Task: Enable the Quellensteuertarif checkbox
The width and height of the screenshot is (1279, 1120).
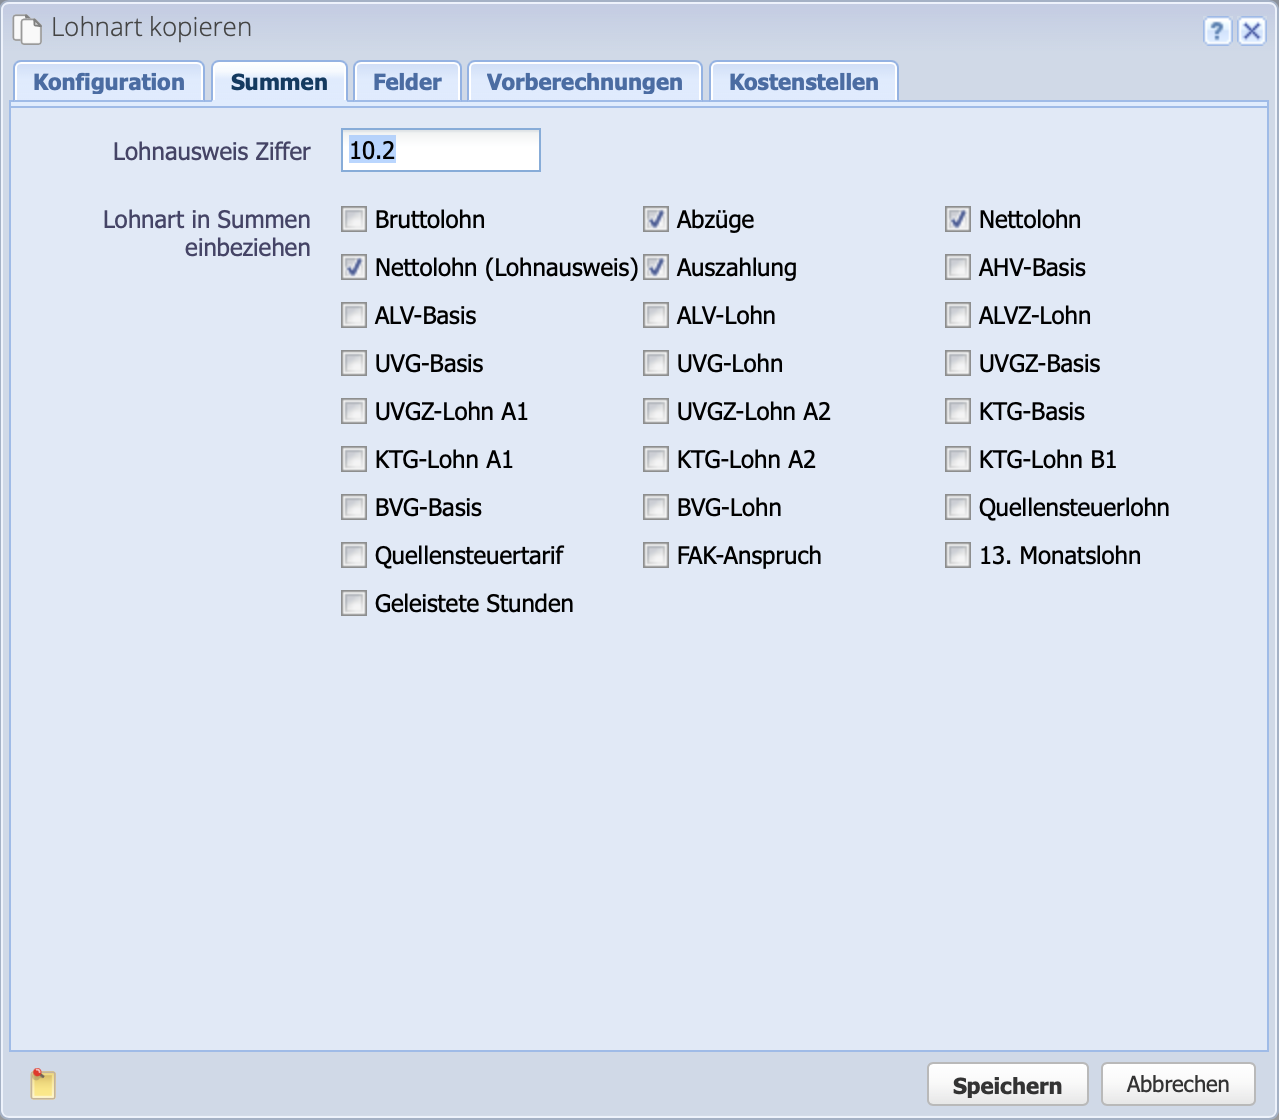Action: (x=353, y=555)
